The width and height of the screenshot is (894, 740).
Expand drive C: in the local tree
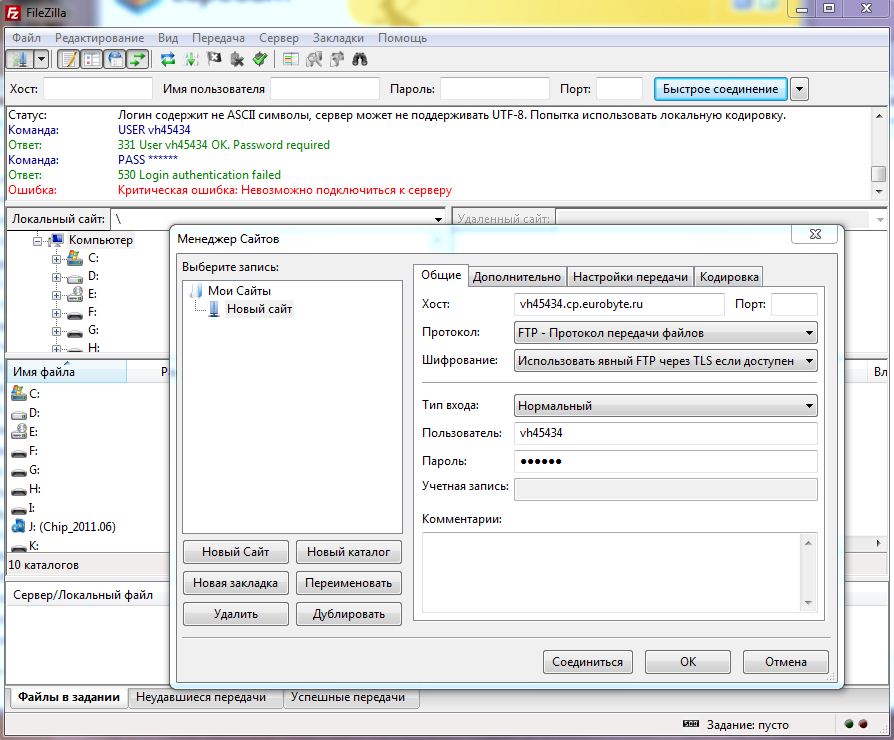click(x=56, y=259)
